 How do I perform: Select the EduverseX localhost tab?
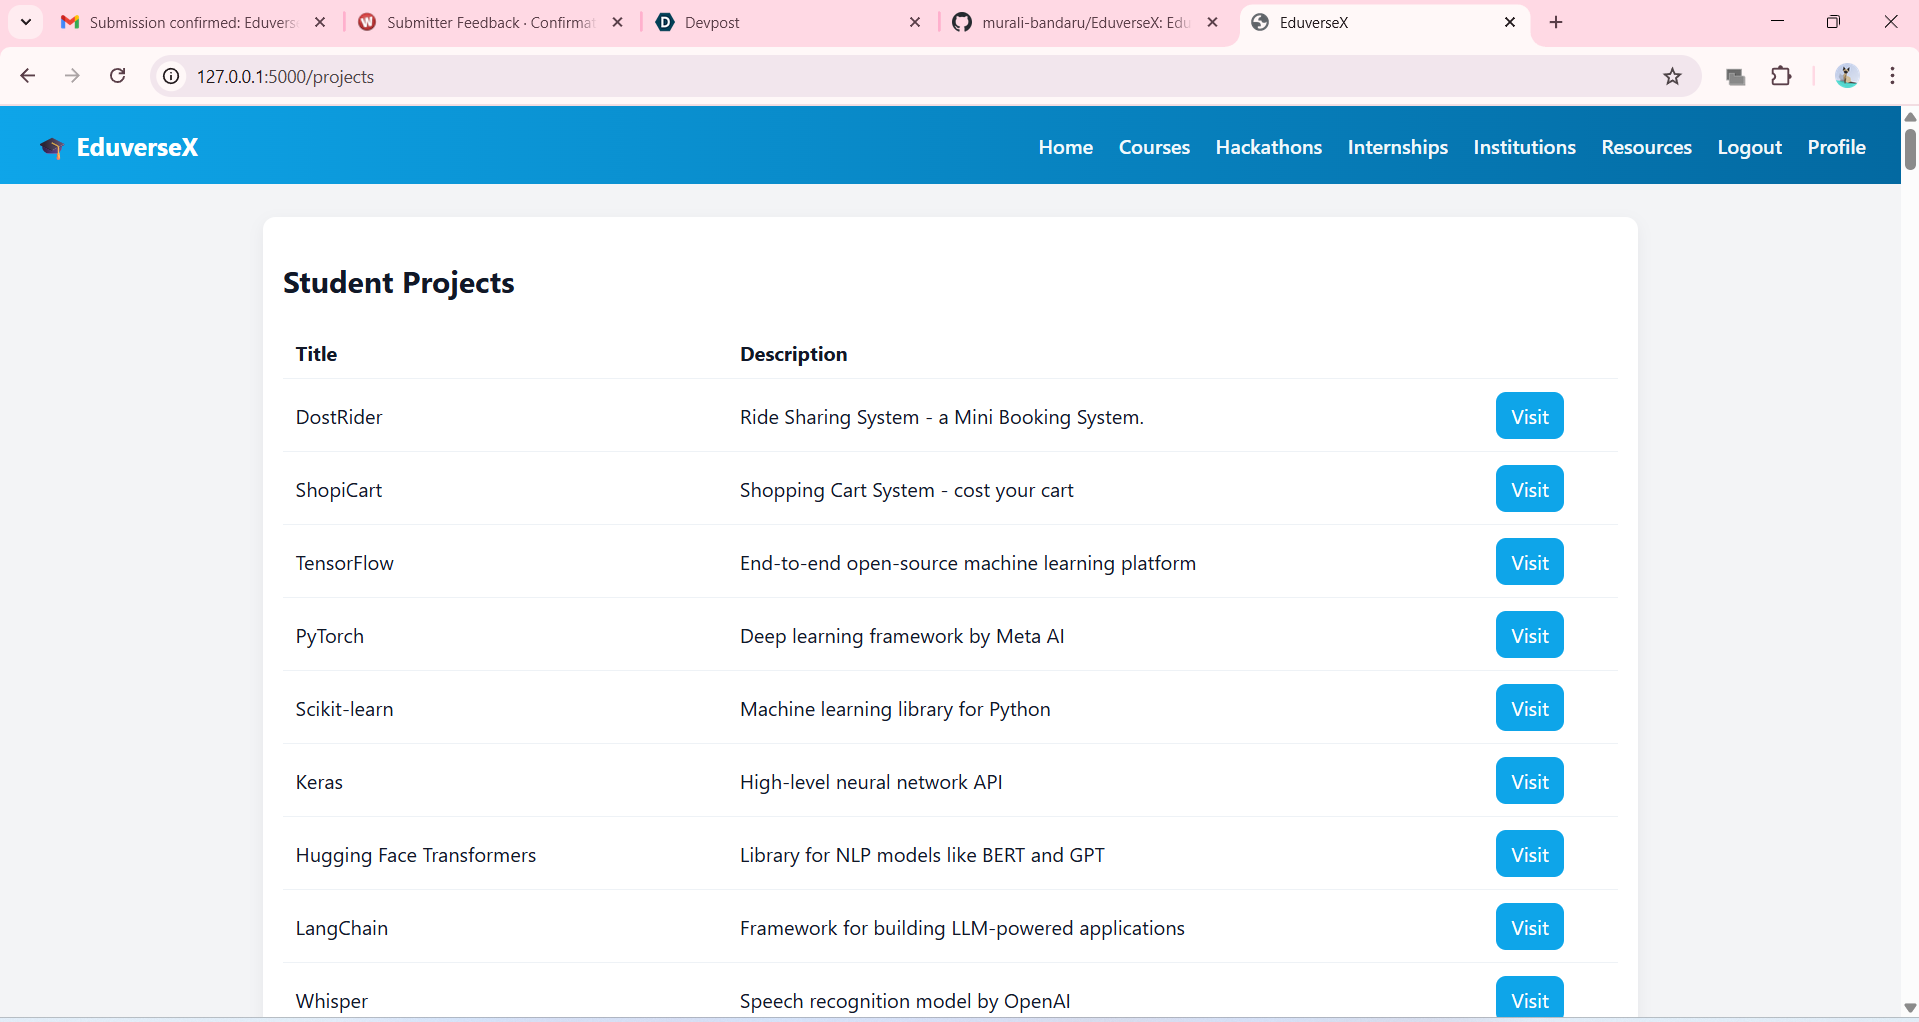tap(1384, 22)
